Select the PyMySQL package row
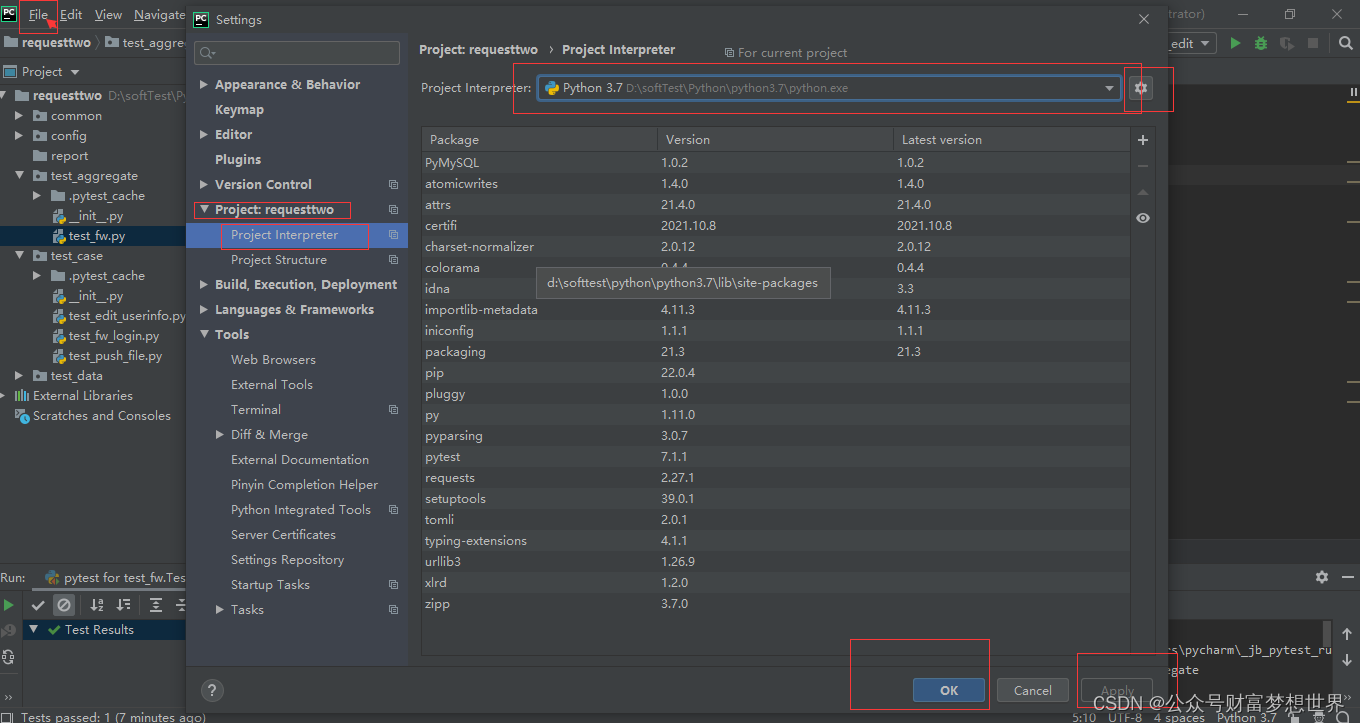 point(776,162)
